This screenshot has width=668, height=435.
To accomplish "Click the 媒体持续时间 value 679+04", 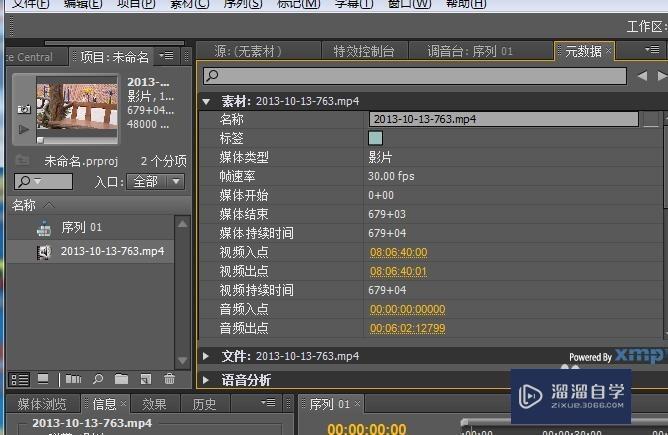I will pos(387,233).
